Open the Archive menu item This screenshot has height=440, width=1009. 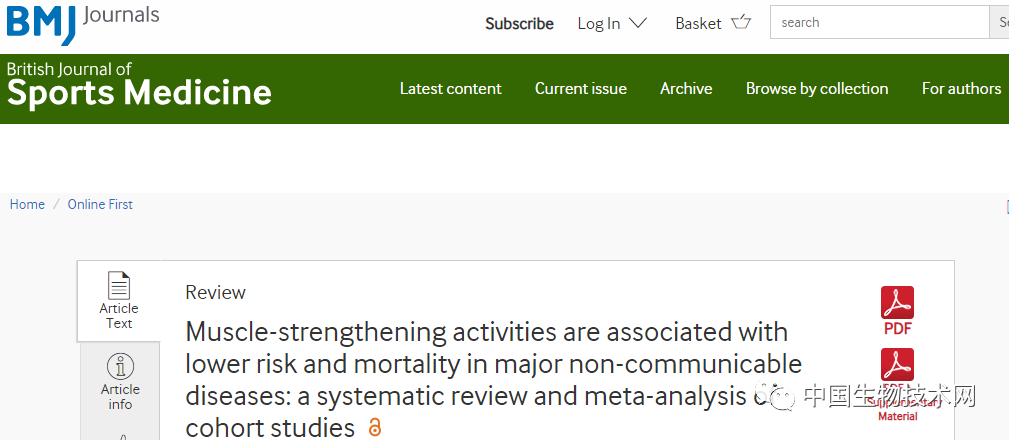686,88
